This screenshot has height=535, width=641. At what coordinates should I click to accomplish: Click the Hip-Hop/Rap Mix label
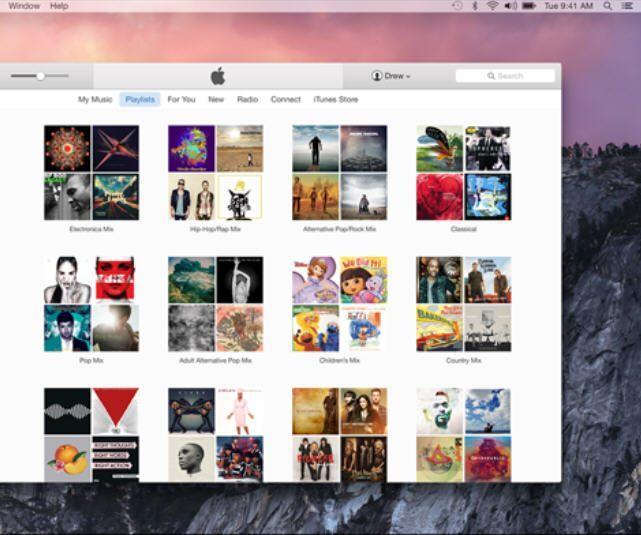tap(215, 229)
